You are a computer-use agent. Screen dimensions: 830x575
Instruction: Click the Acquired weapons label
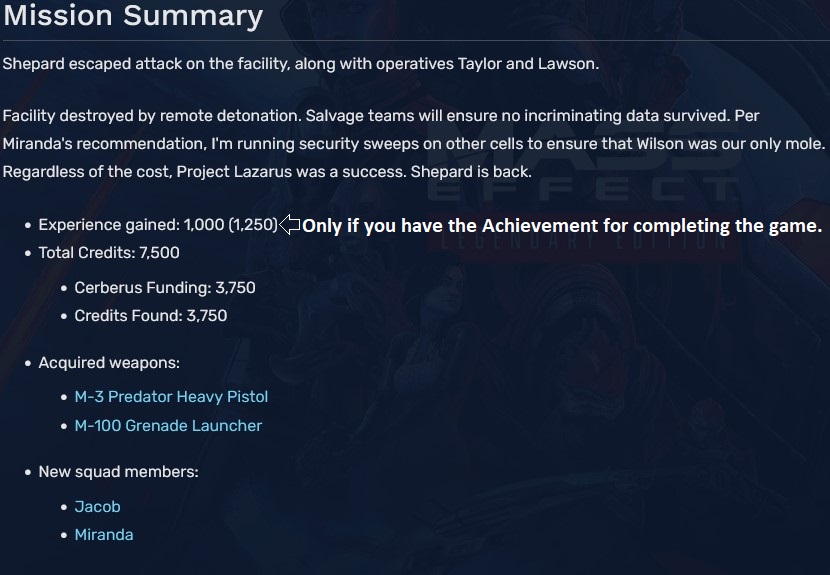click(x=109, y=363)
